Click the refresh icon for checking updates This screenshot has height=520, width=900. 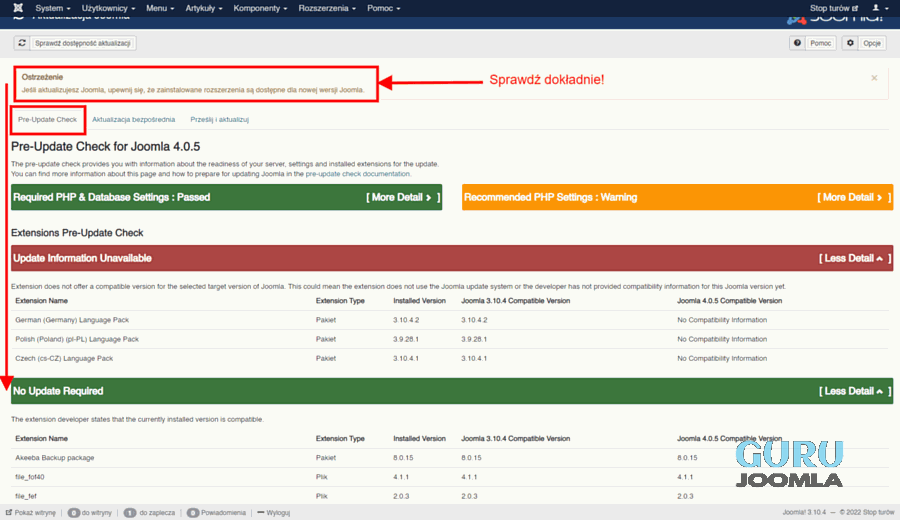tap(22, 43)
